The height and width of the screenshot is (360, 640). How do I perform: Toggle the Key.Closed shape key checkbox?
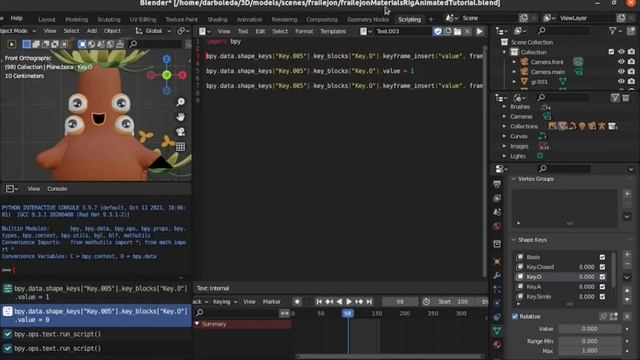click(x=602, y=267)
